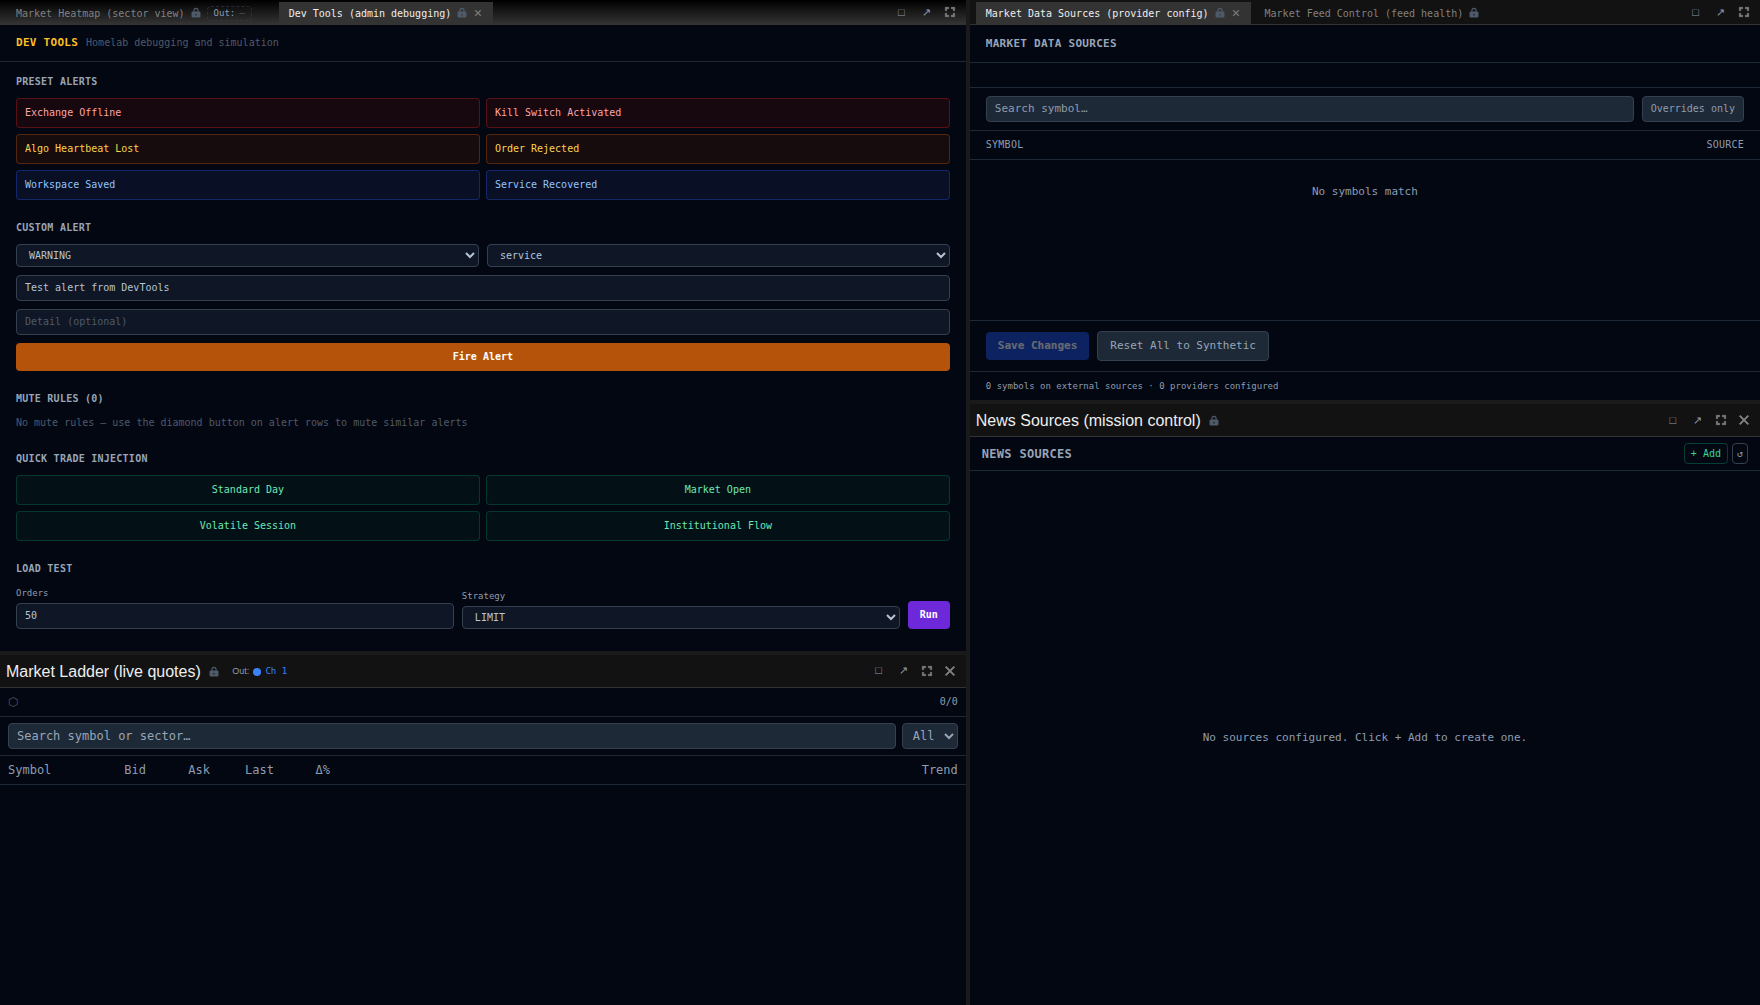Click the lock icon beside News Sources title
Viewport: 1760px width, 1005px height.
[x=1214, y=421]
